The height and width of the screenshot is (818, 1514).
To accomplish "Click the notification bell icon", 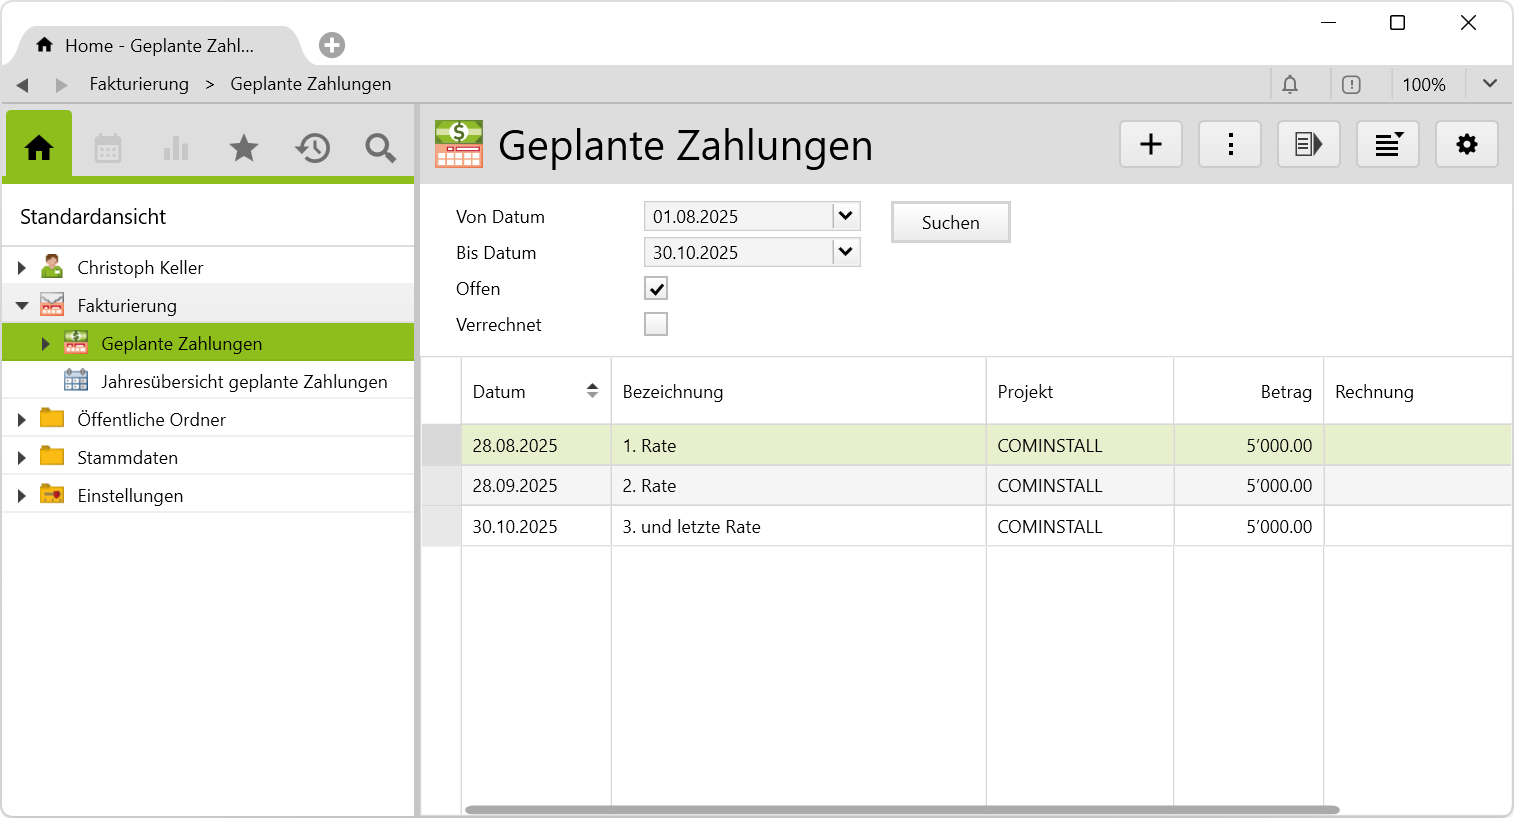I will coord(1290,85).
